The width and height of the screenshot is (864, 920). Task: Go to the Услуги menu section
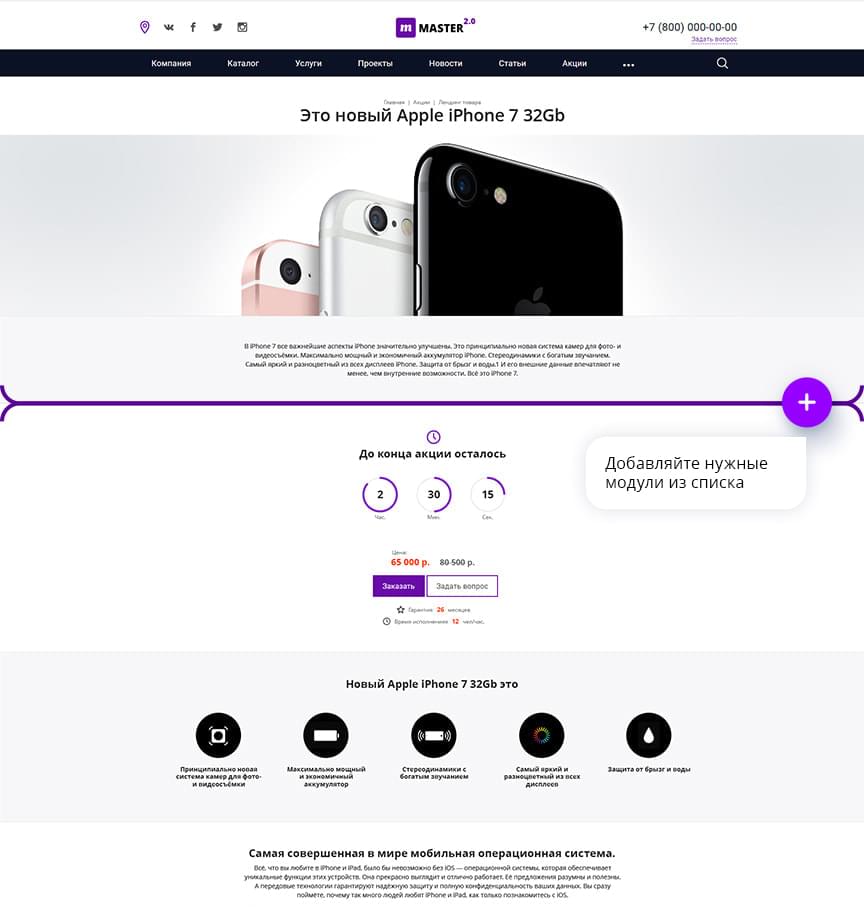[x=309, y=63]
